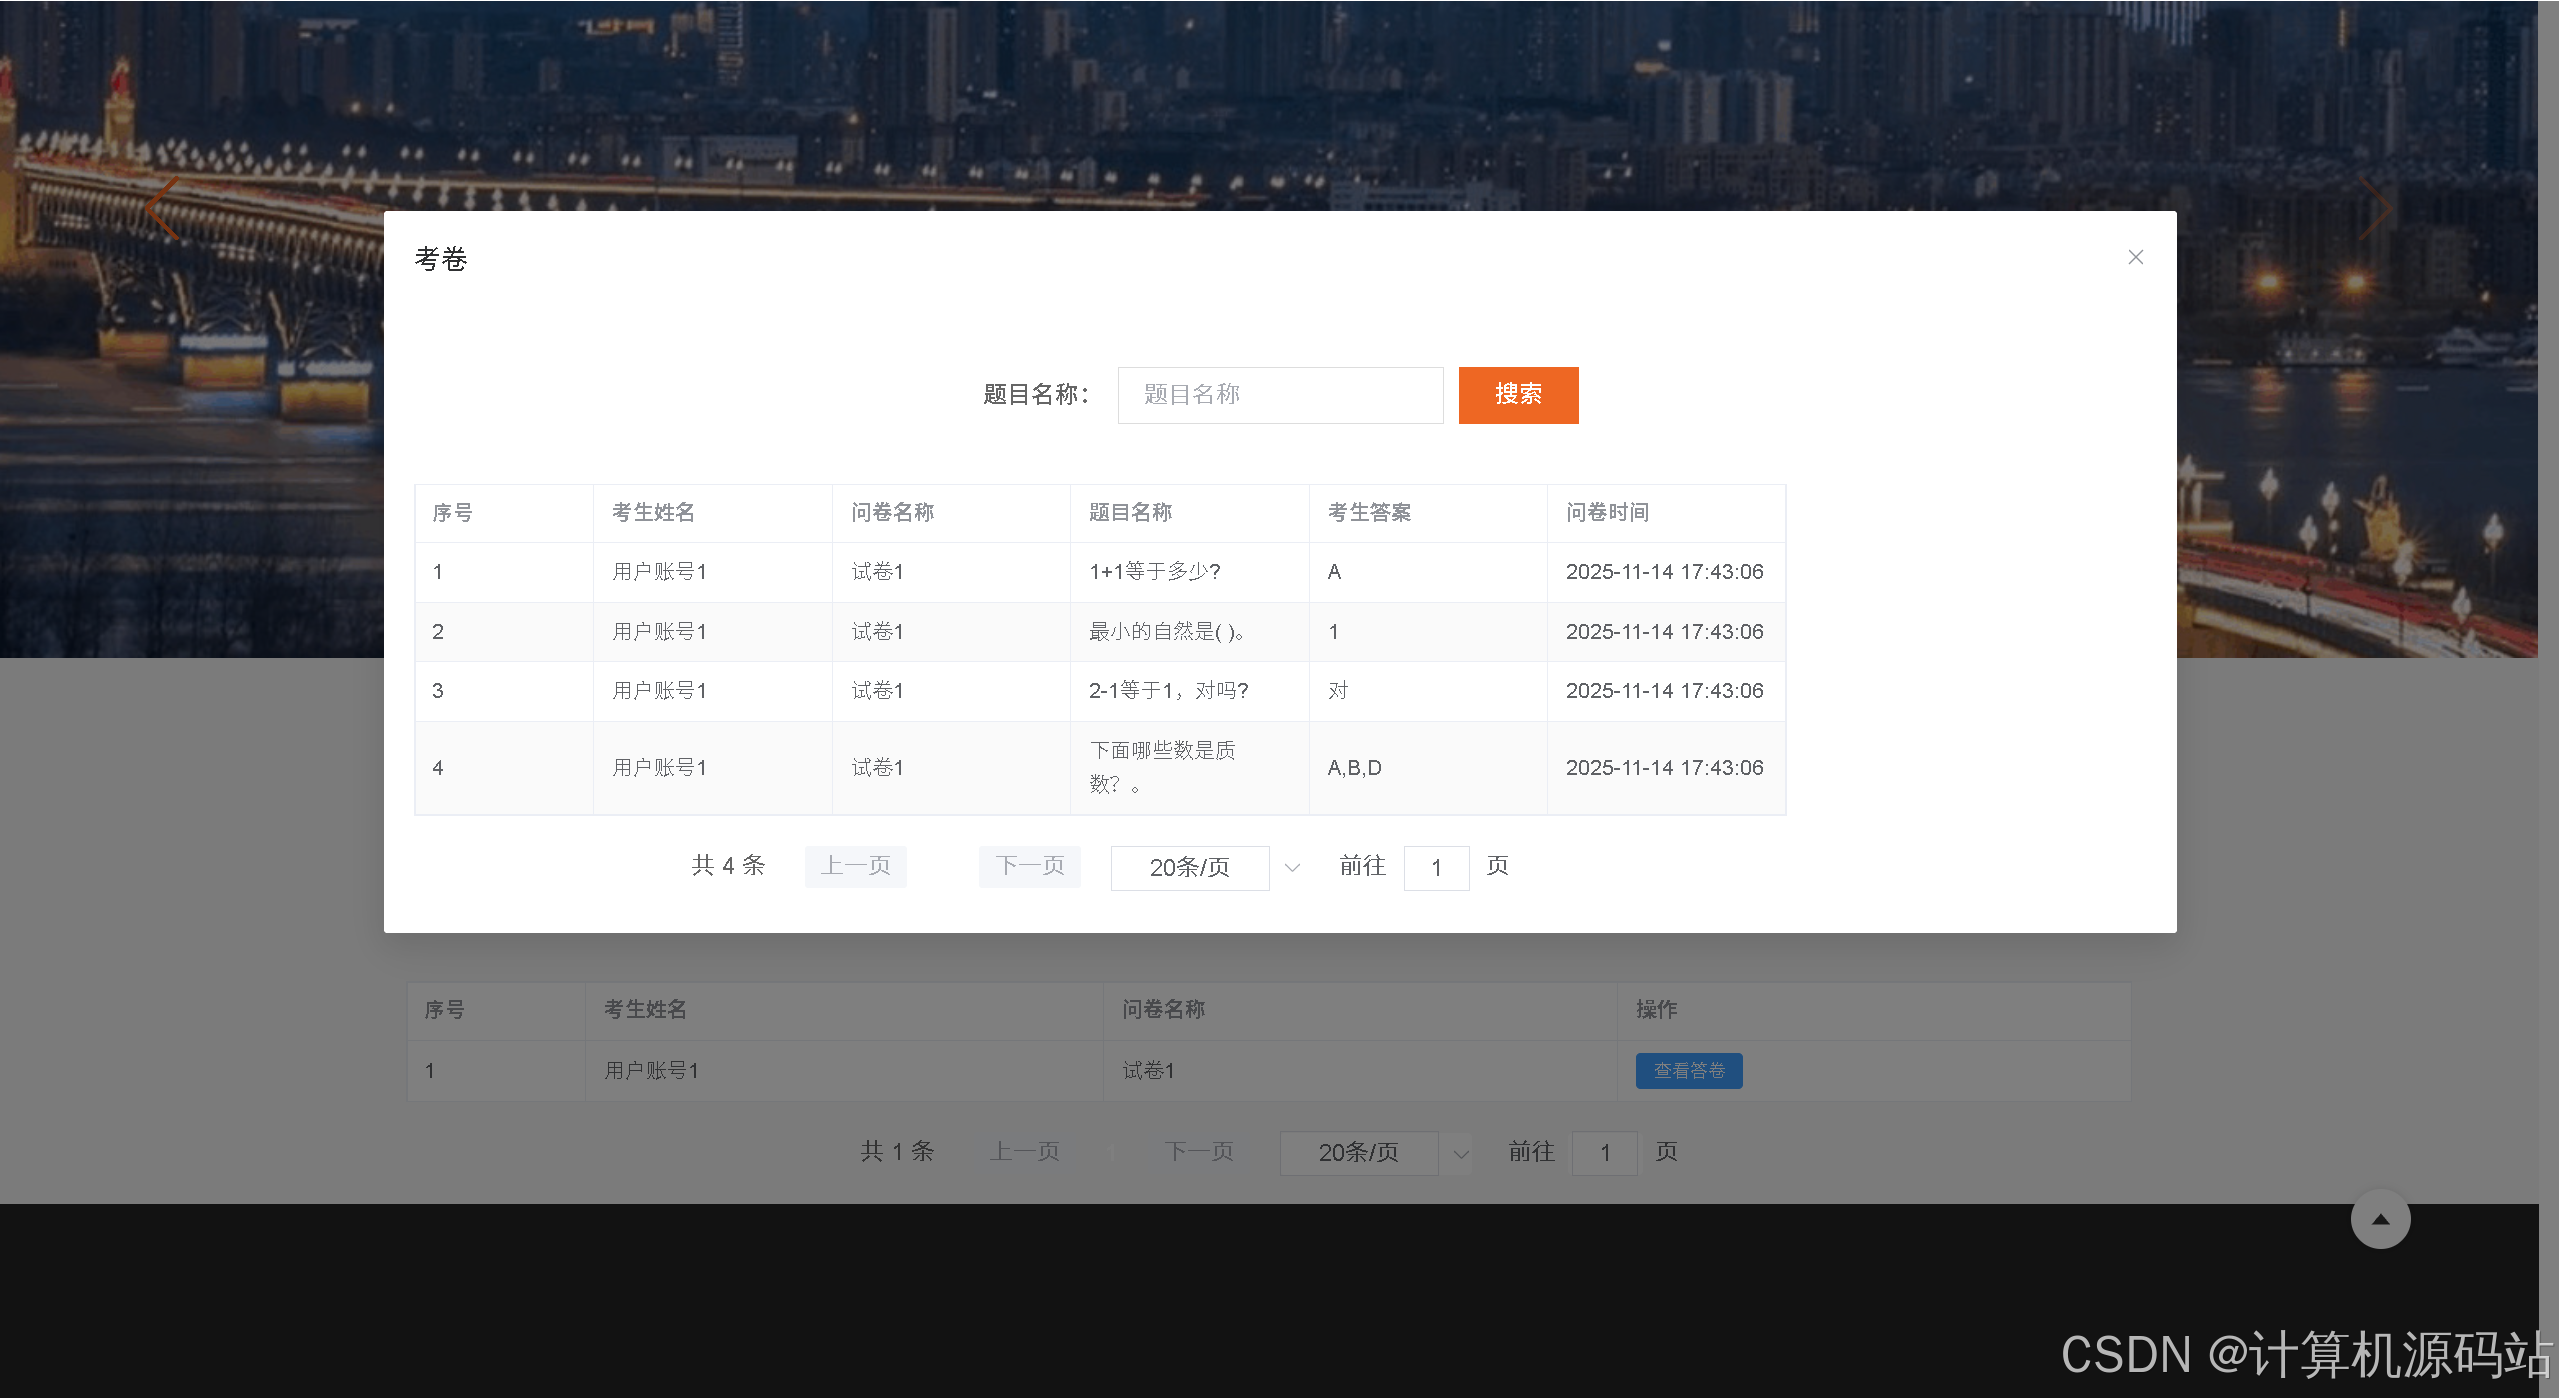The image size is (2559, 1398).
Task: Click the 序号 column header in dialog
Action: 504,513
